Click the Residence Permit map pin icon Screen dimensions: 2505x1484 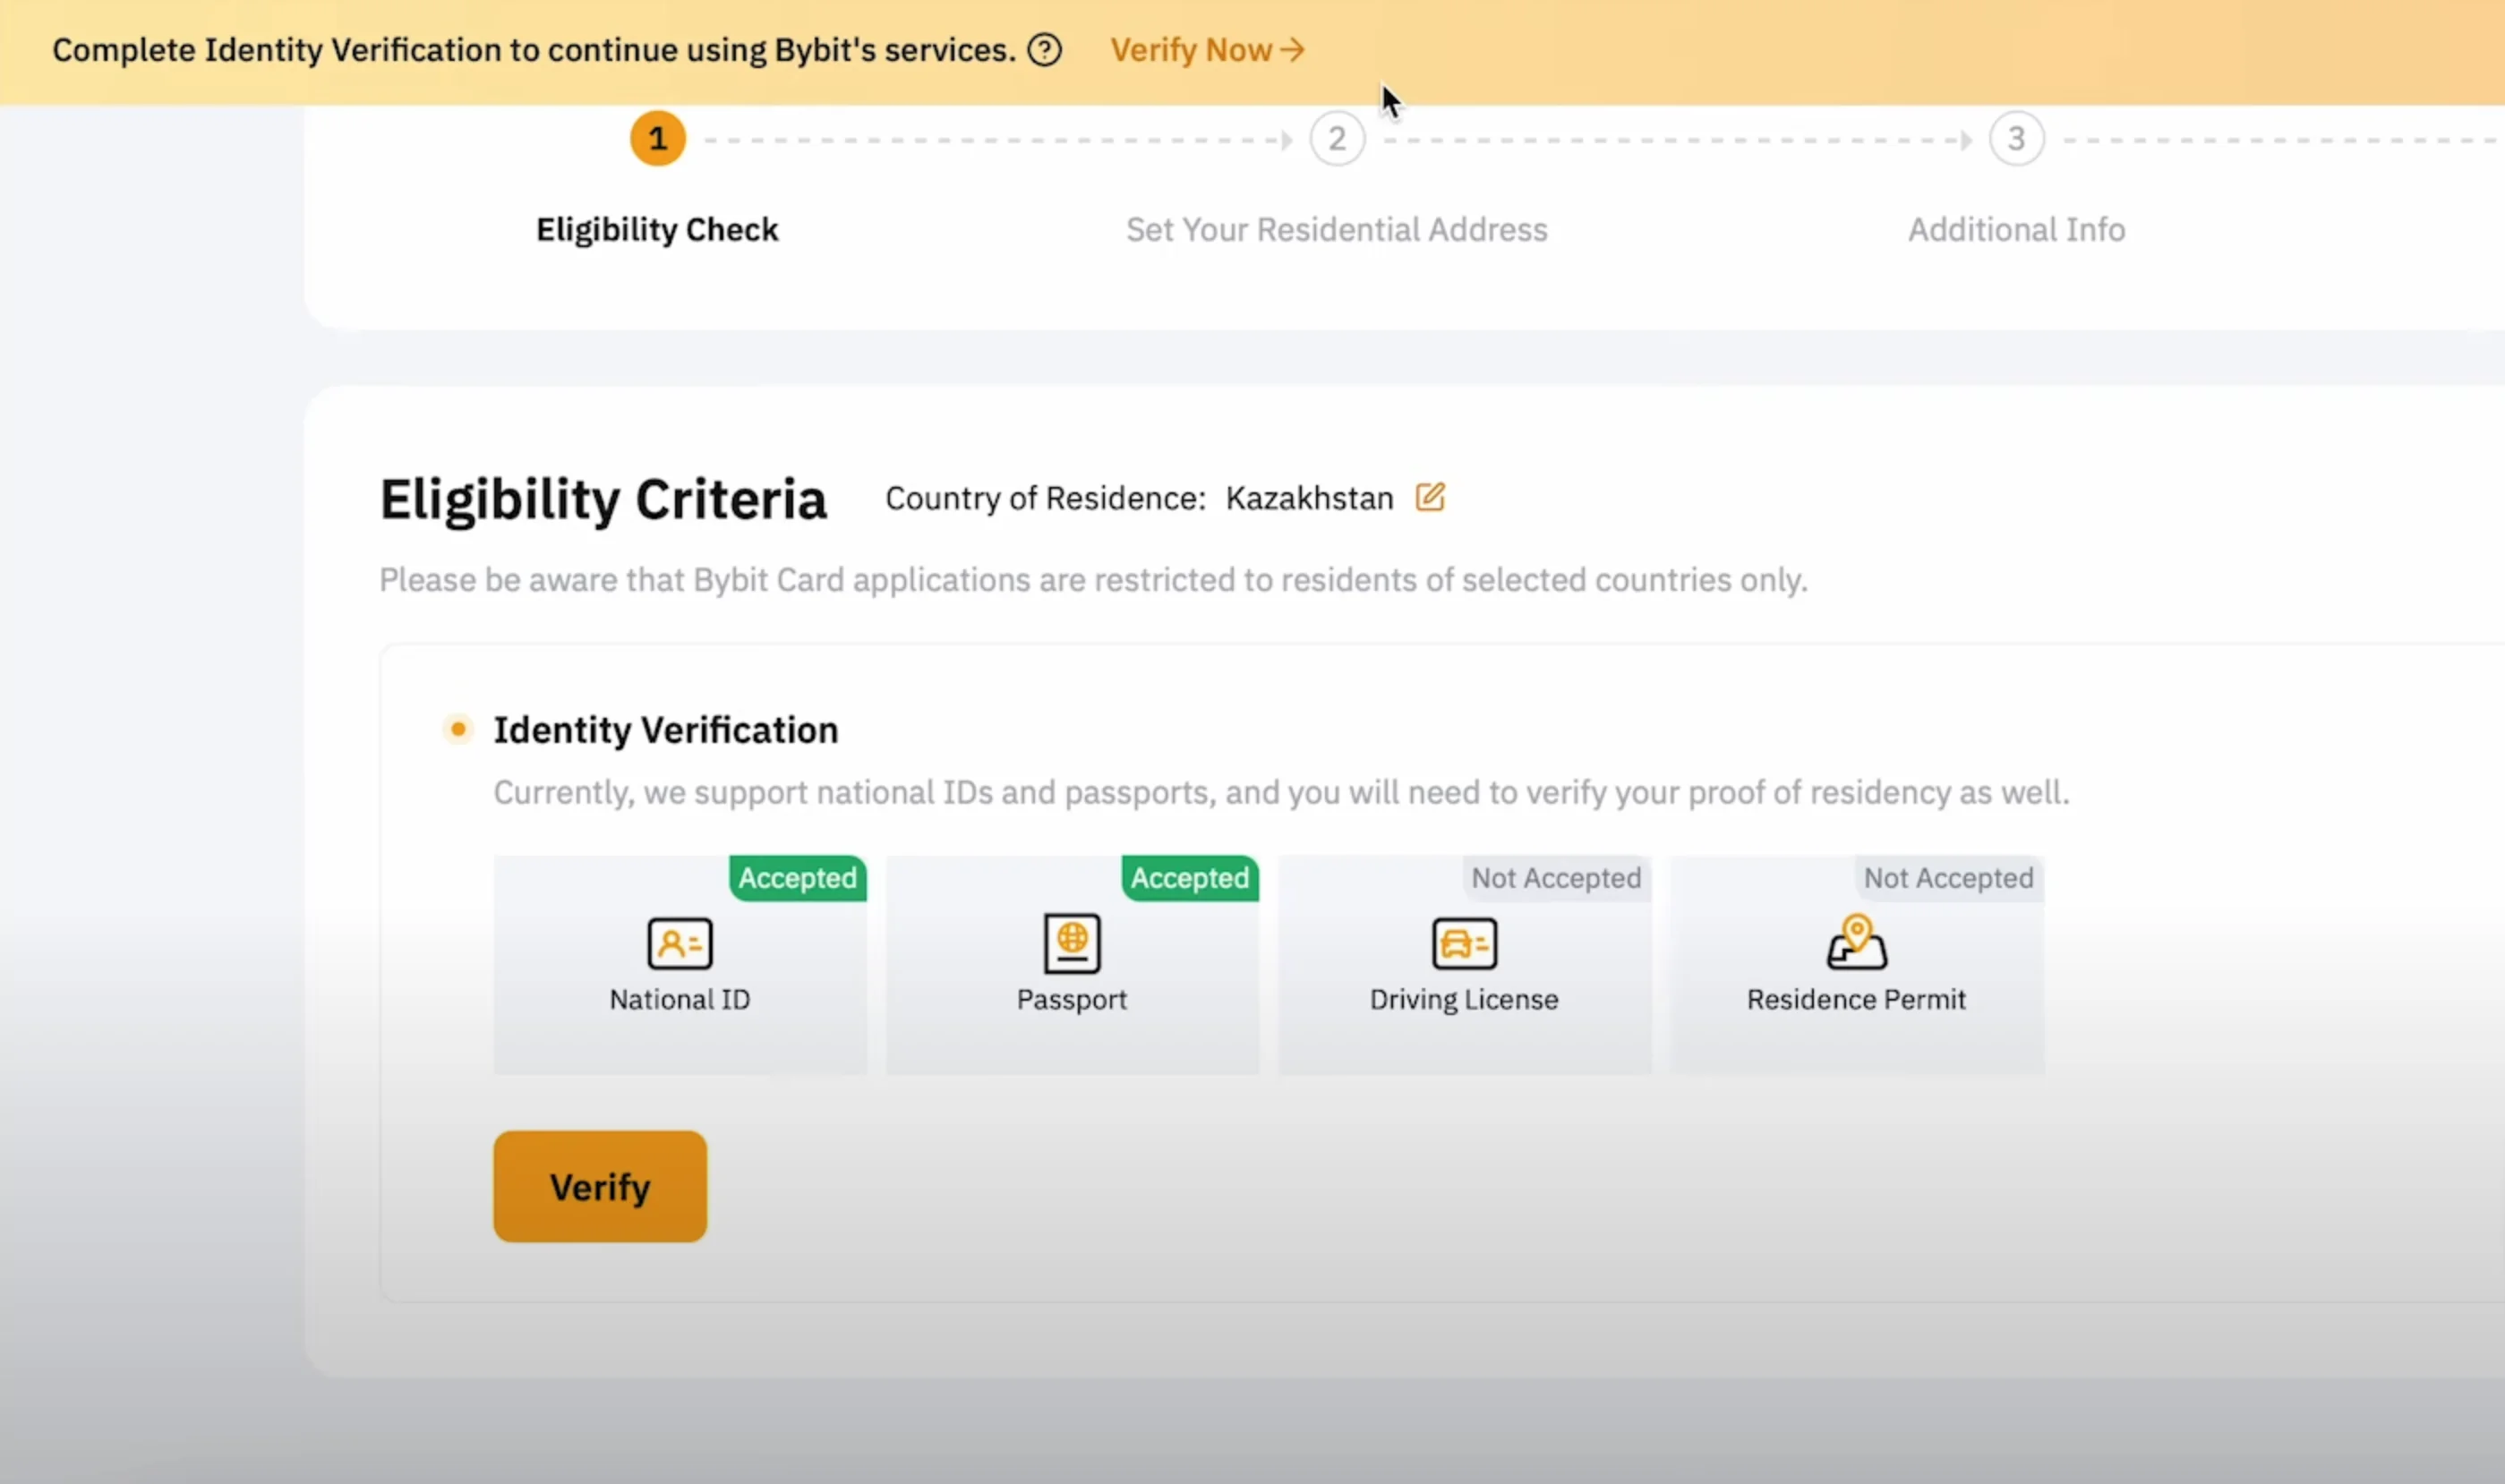(1856, 942)
